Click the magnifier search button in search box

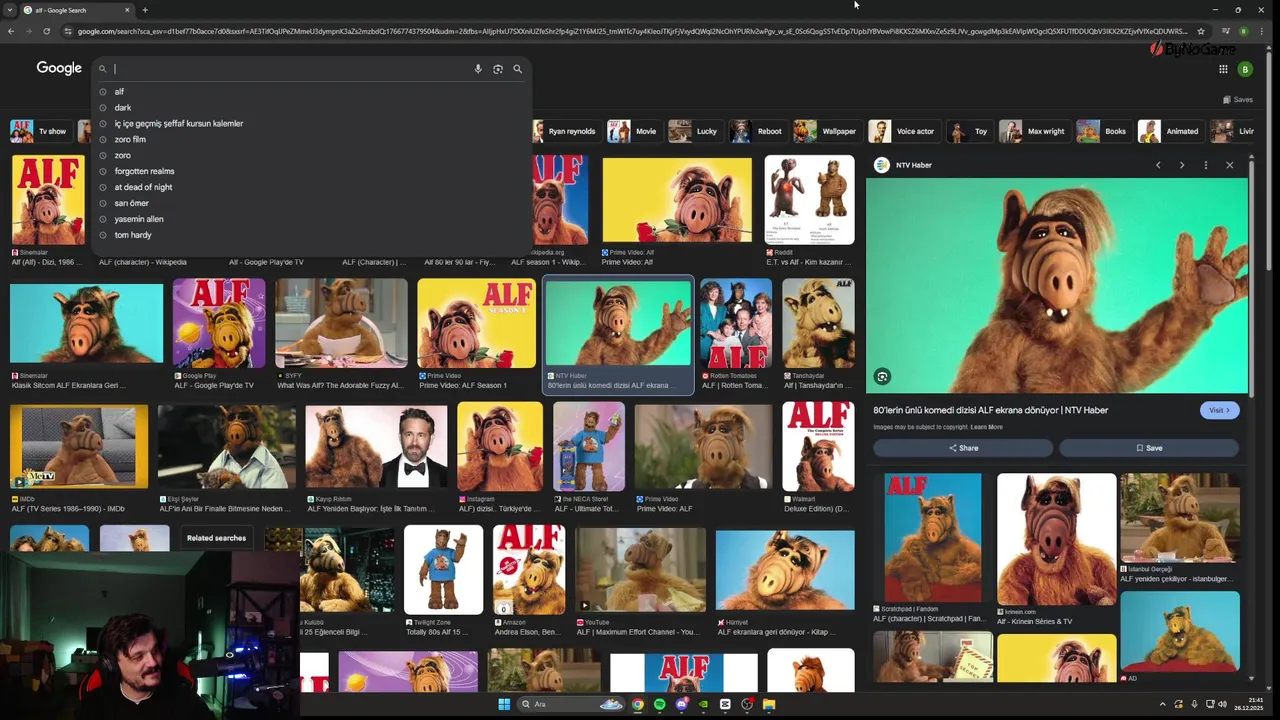tap(518, 69)
